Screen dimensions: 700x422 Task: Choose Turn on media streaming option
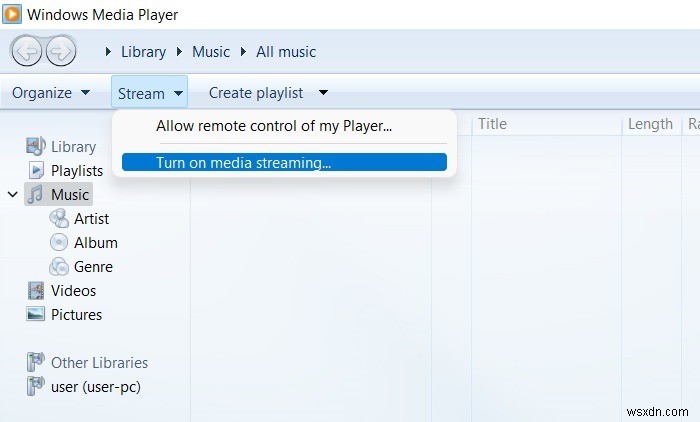pyautogui.click(x=284, y=162)
